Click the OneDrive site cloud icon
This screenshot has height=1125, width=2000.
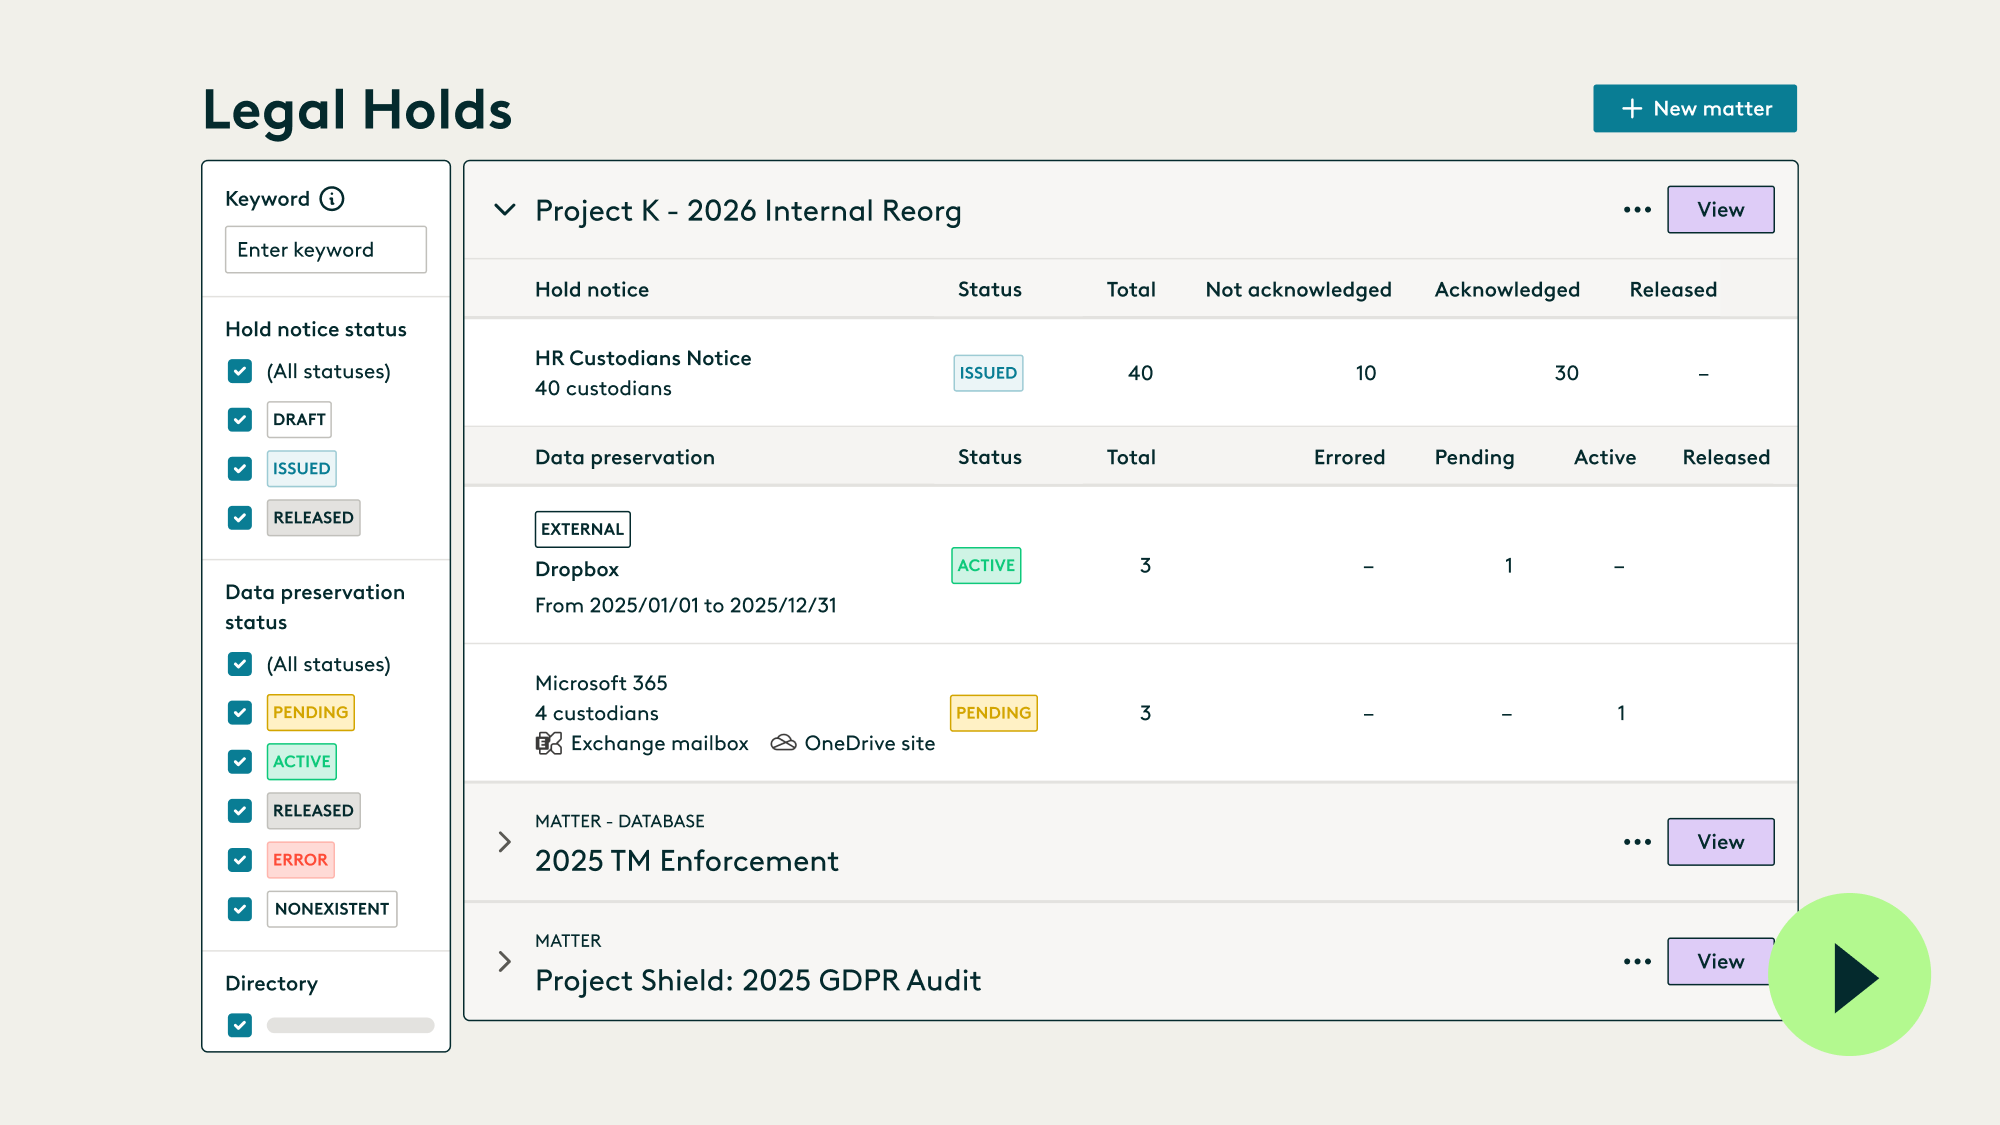pyautogui.click(x=784, y=743)
